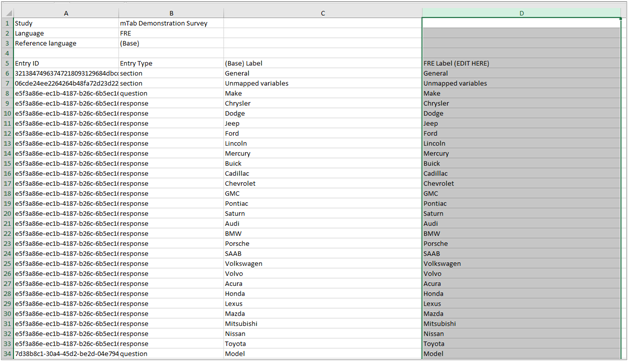Screen dimensions: 628x361
Task: Select the Volkswagen cell in column D
Action: (521, 264)
